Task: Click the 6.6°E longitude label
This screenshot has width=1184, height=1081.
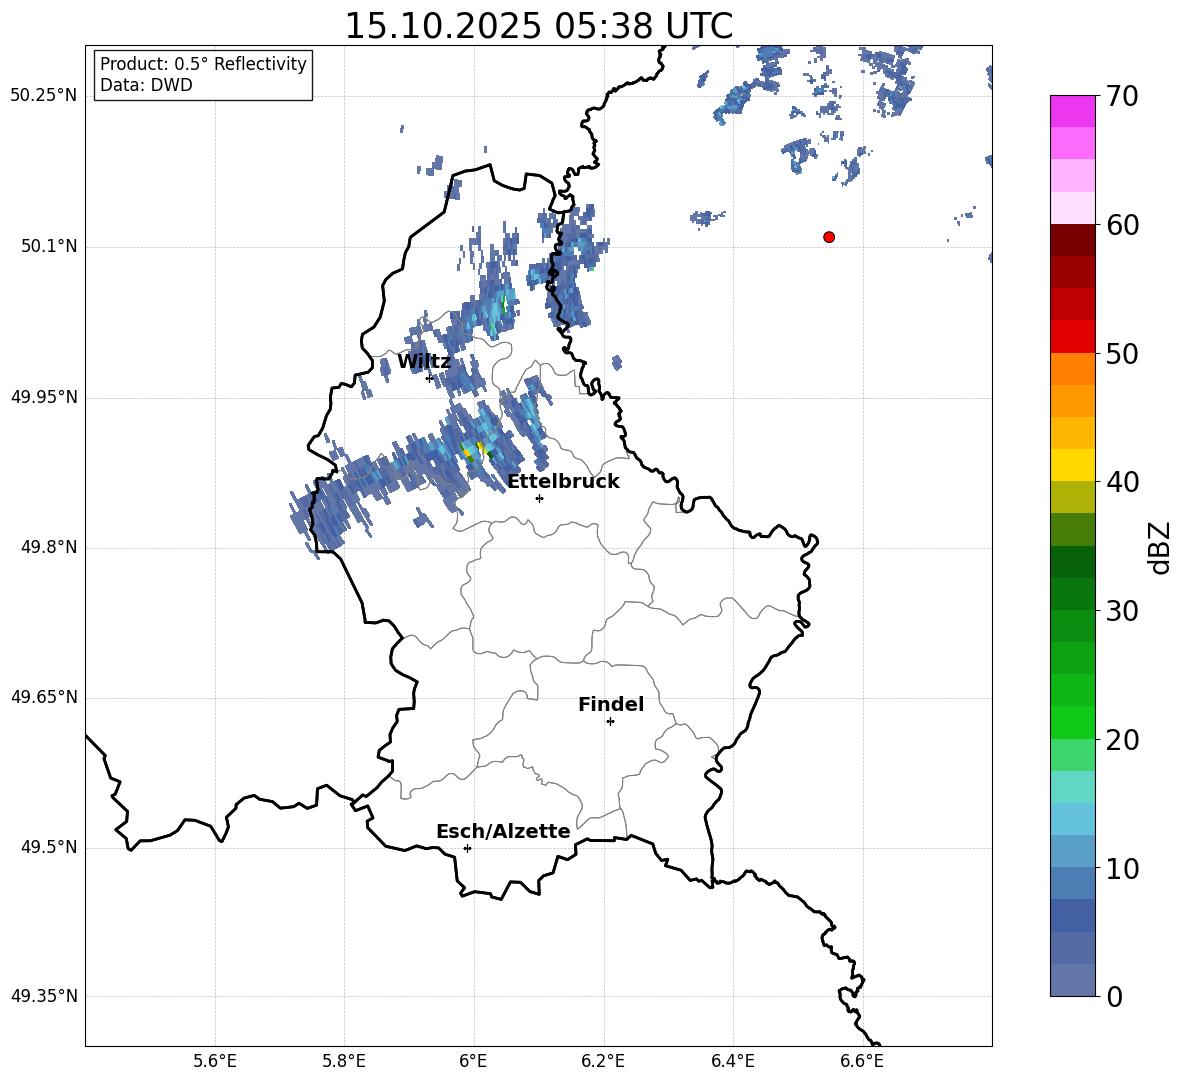Action: [862, 1061]
